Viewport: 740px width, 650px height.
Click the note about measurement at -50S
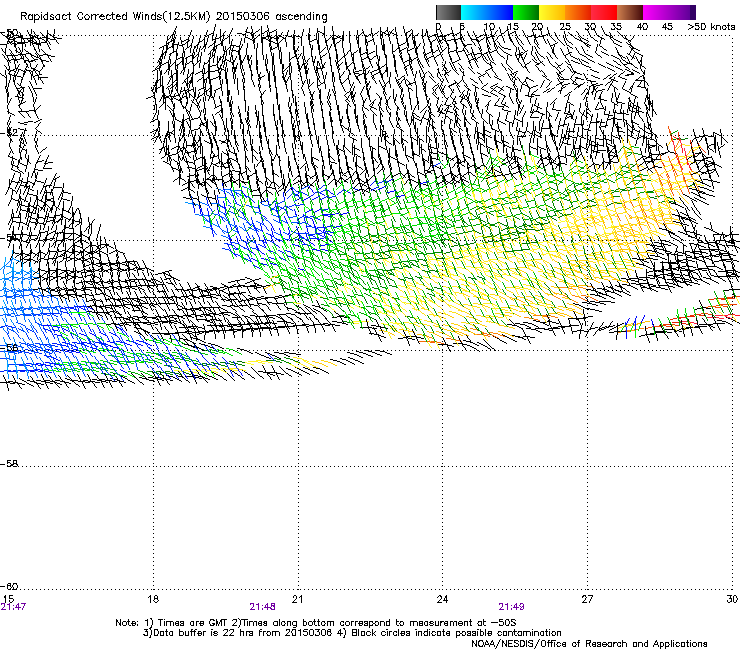click(374, 623)
